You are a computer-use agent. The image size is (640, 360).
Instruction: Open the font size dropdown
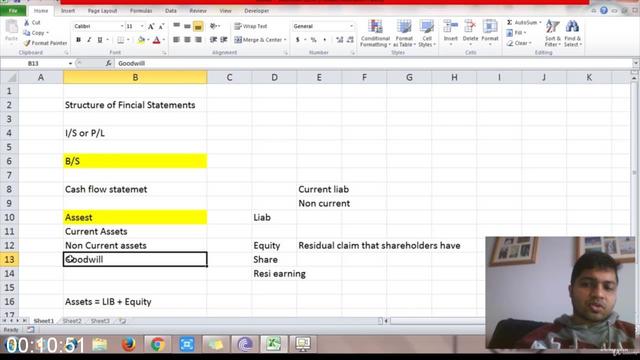click(142, 26)
